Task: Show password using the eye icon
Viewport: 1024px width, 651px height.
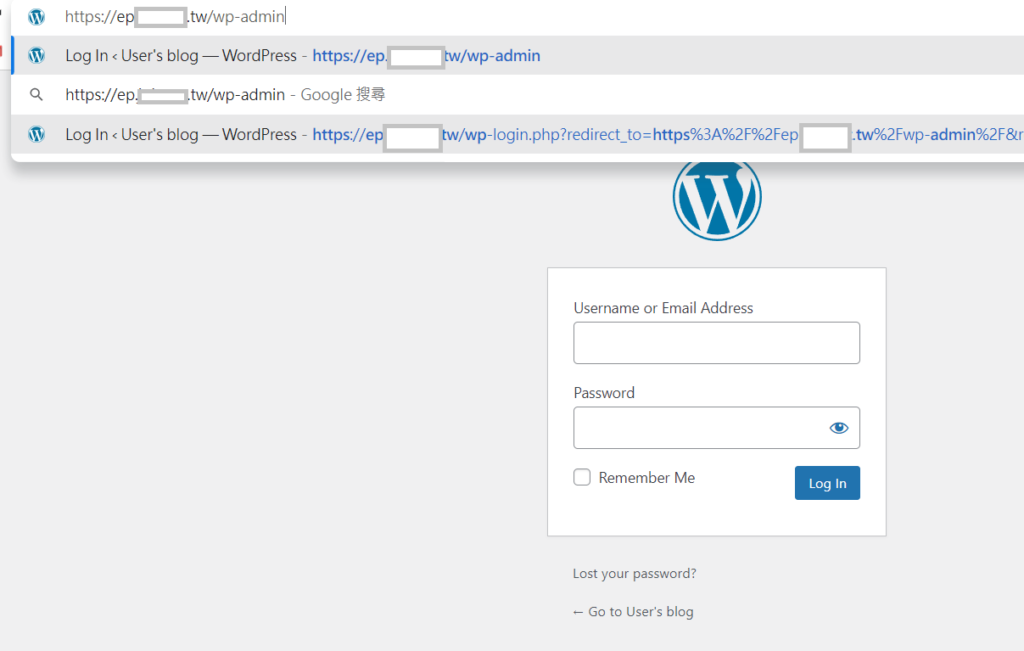Action: coord(838,428)
